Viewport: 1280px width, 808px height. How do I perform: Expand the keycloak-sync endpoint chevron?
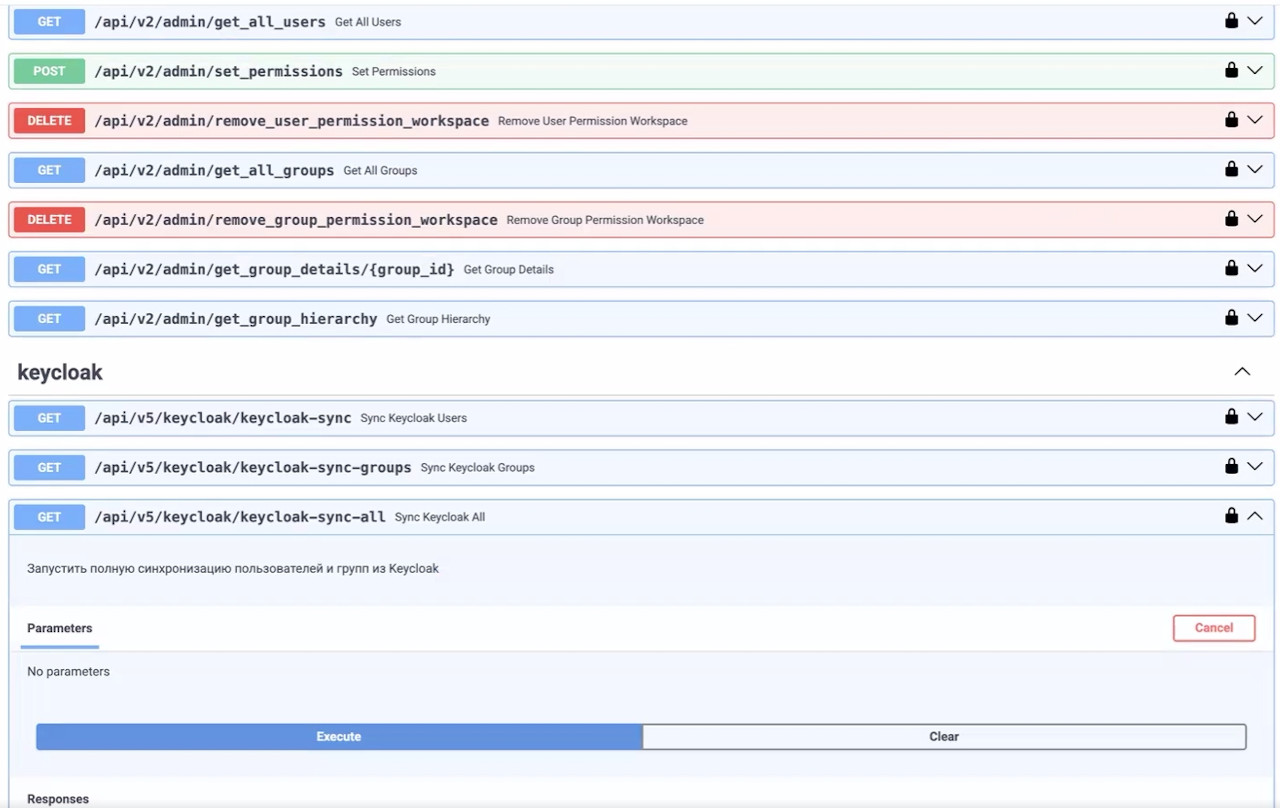point(1255,417)
